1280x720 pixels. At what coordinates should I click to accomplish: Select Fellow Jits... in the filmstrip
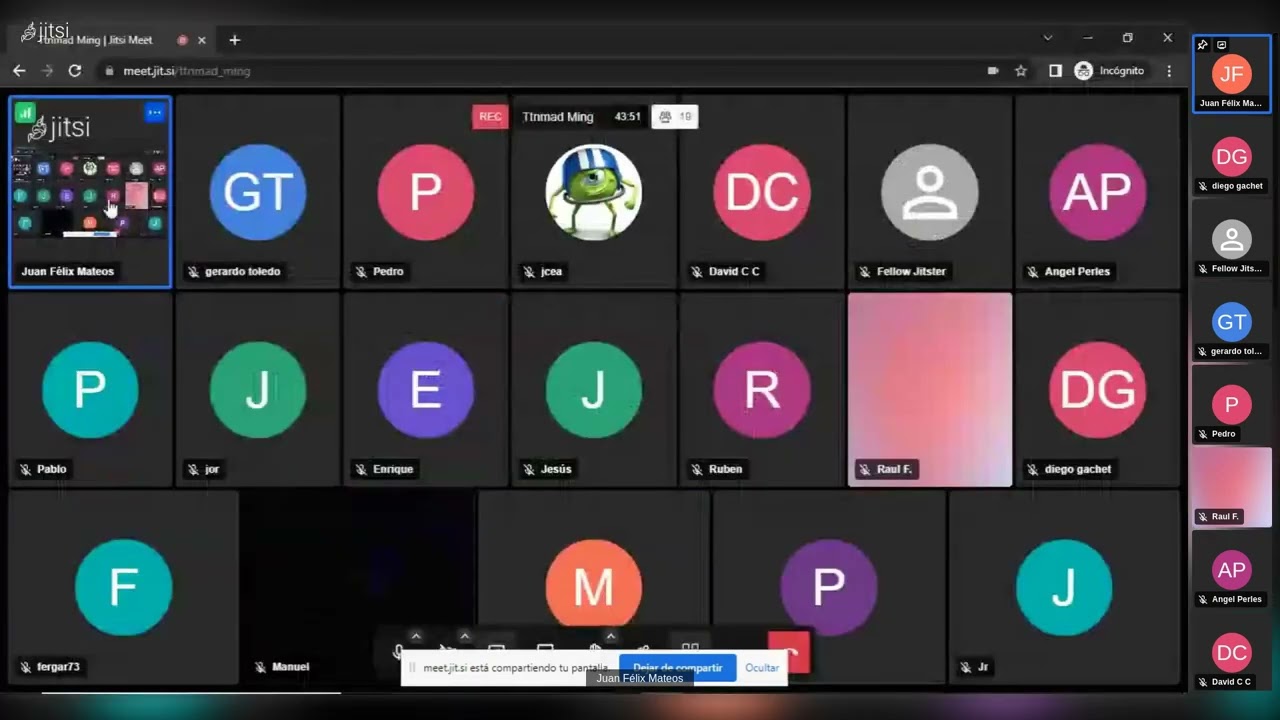point(1232,240)
